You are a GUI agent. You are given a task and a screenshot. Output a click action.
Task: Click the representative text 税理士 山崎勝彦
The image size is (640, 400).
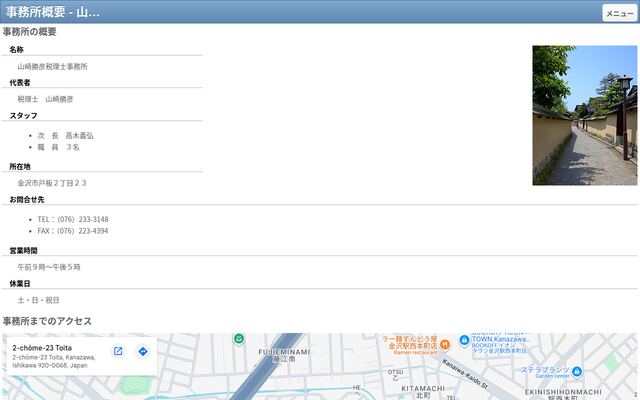[x=45, y=99]
